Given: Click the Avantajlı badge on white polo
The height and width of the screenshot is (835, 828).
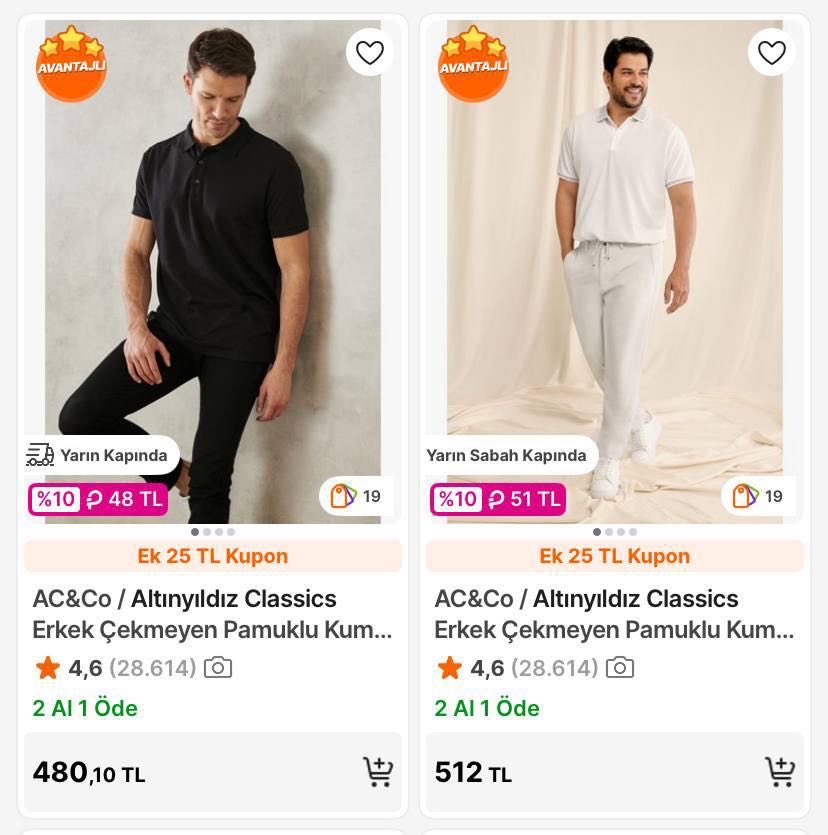Looking at the screenshot, I should pyautogui.click(x=473, y=64).
